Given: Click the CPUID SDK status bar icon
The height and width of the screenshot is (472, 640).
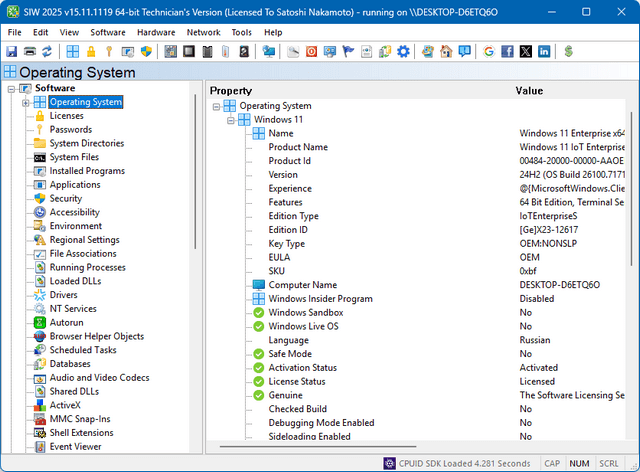Looking at the screenshot, I should click(389, 463).
